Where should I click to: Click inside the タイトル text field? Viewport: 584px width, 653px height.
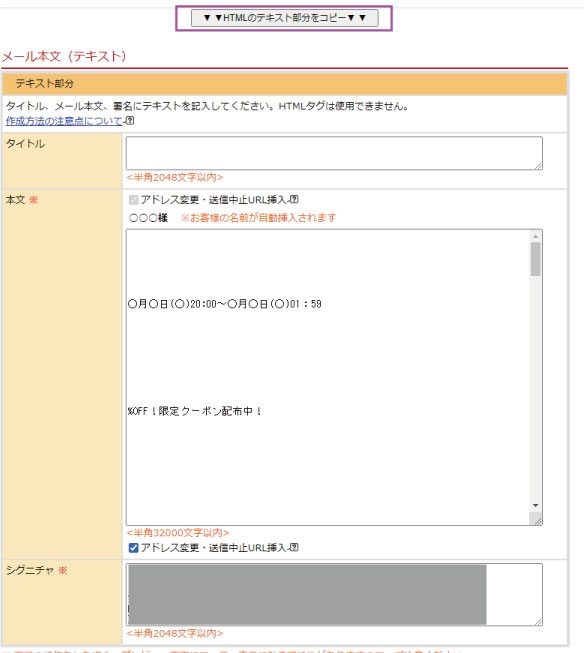(x=334, y=153)
